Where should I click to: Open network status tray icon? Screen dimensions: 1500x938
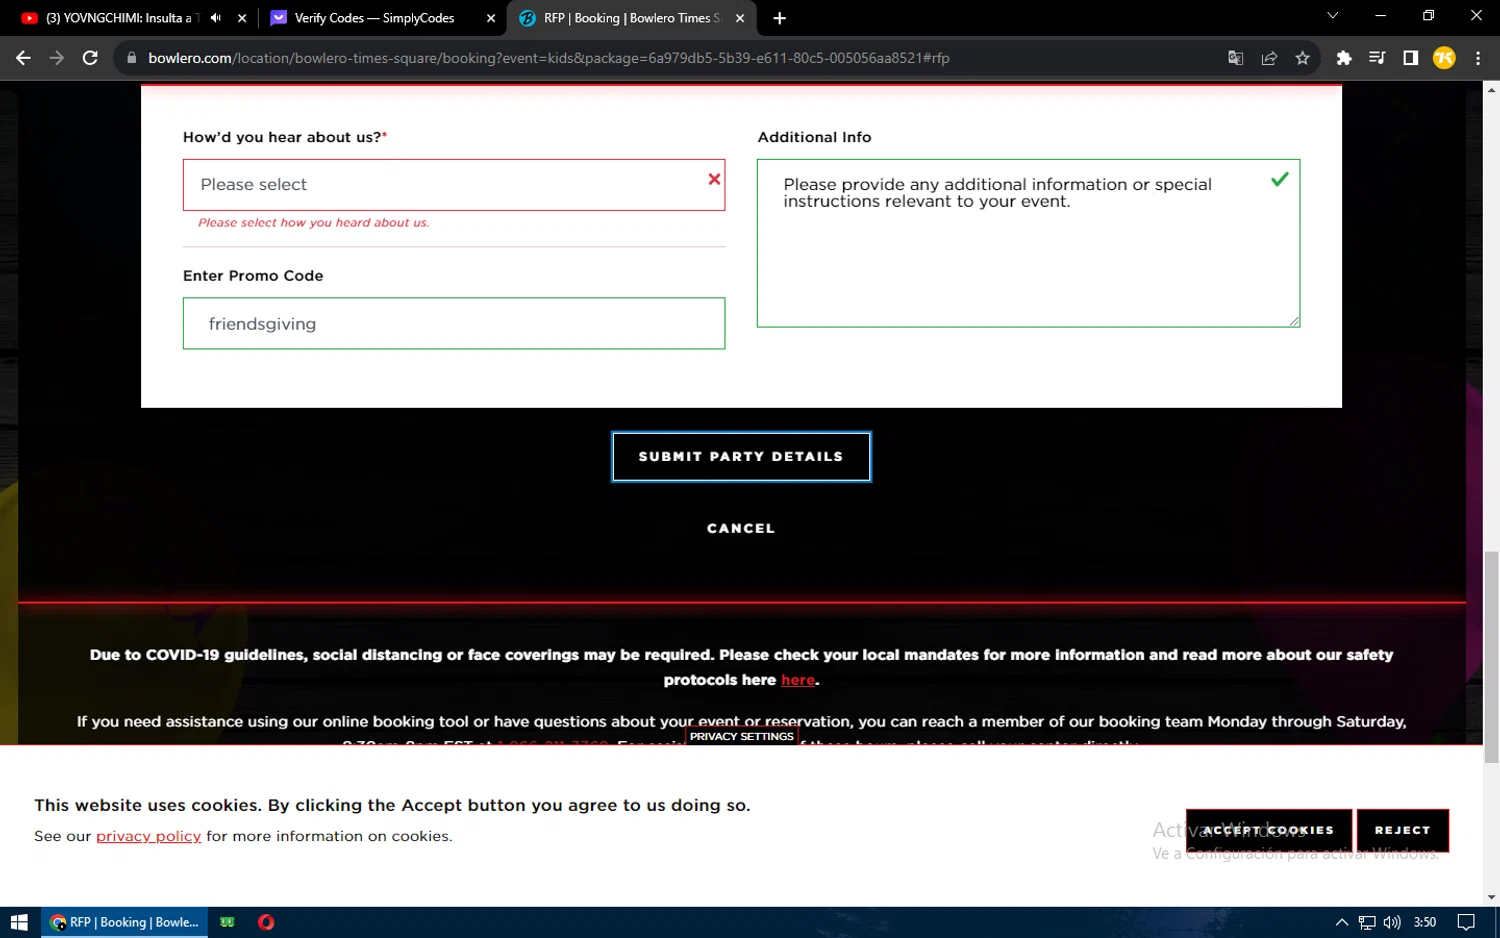coord(1367,922)
